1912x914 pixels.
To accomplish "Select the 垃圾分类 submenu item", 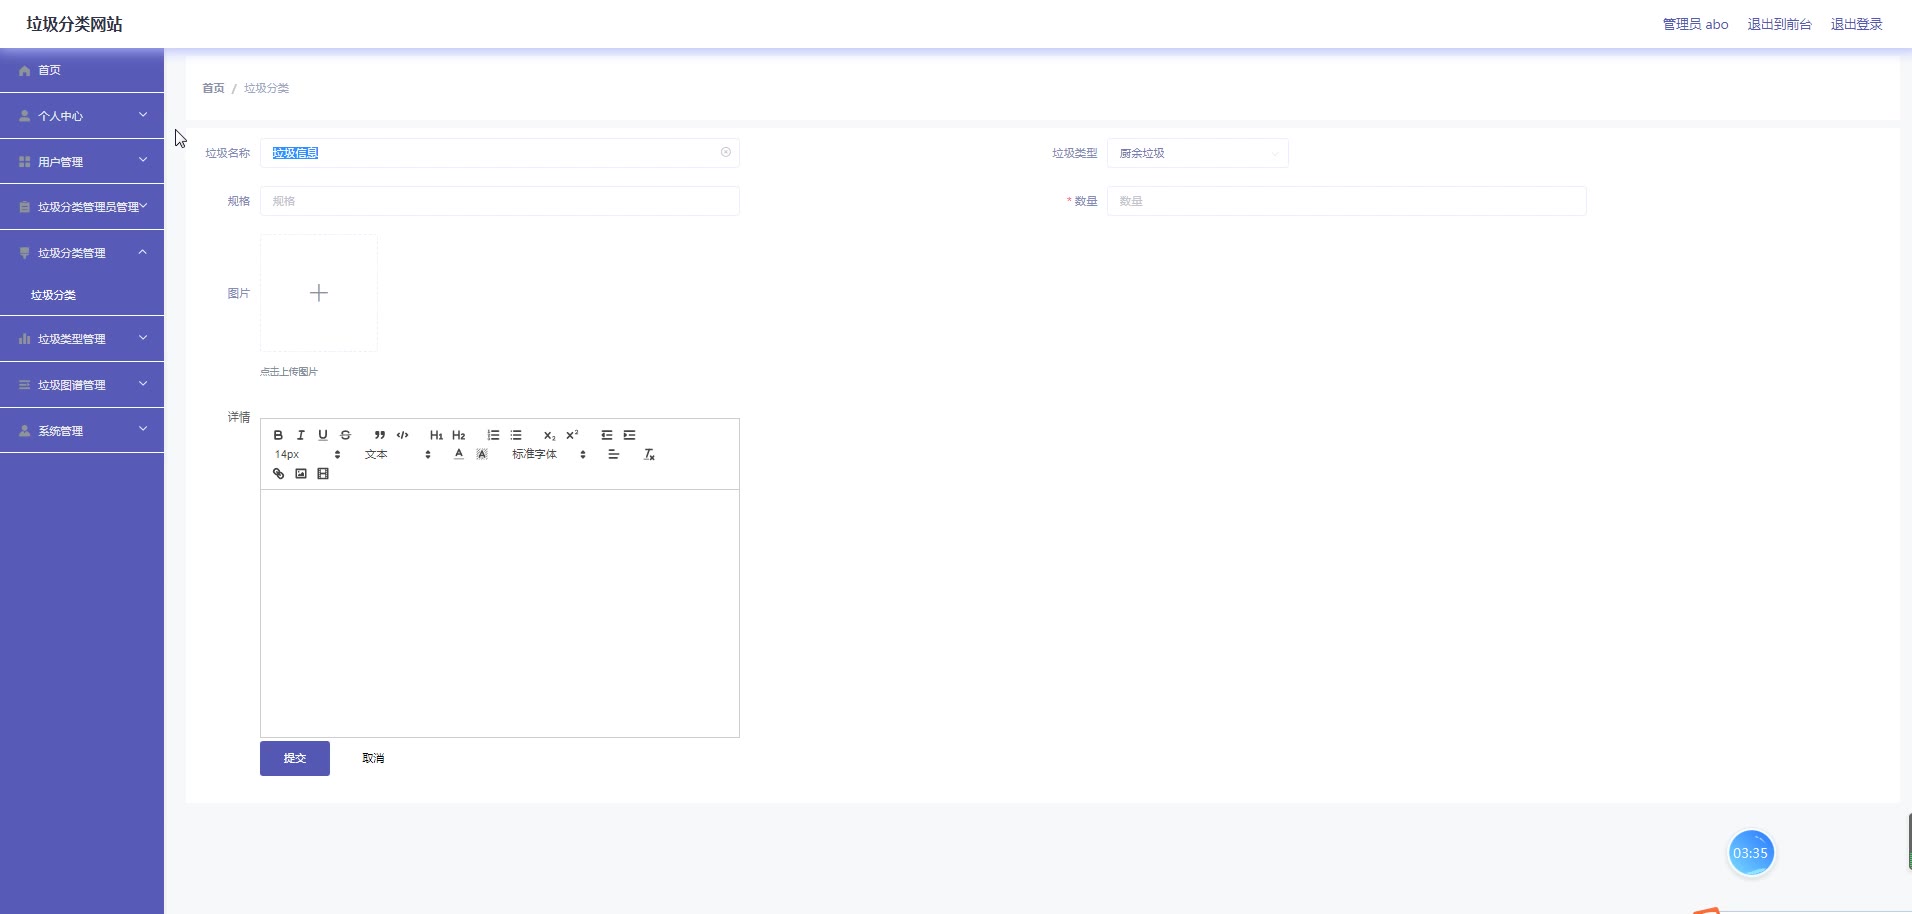I will (x=82, y=295).
